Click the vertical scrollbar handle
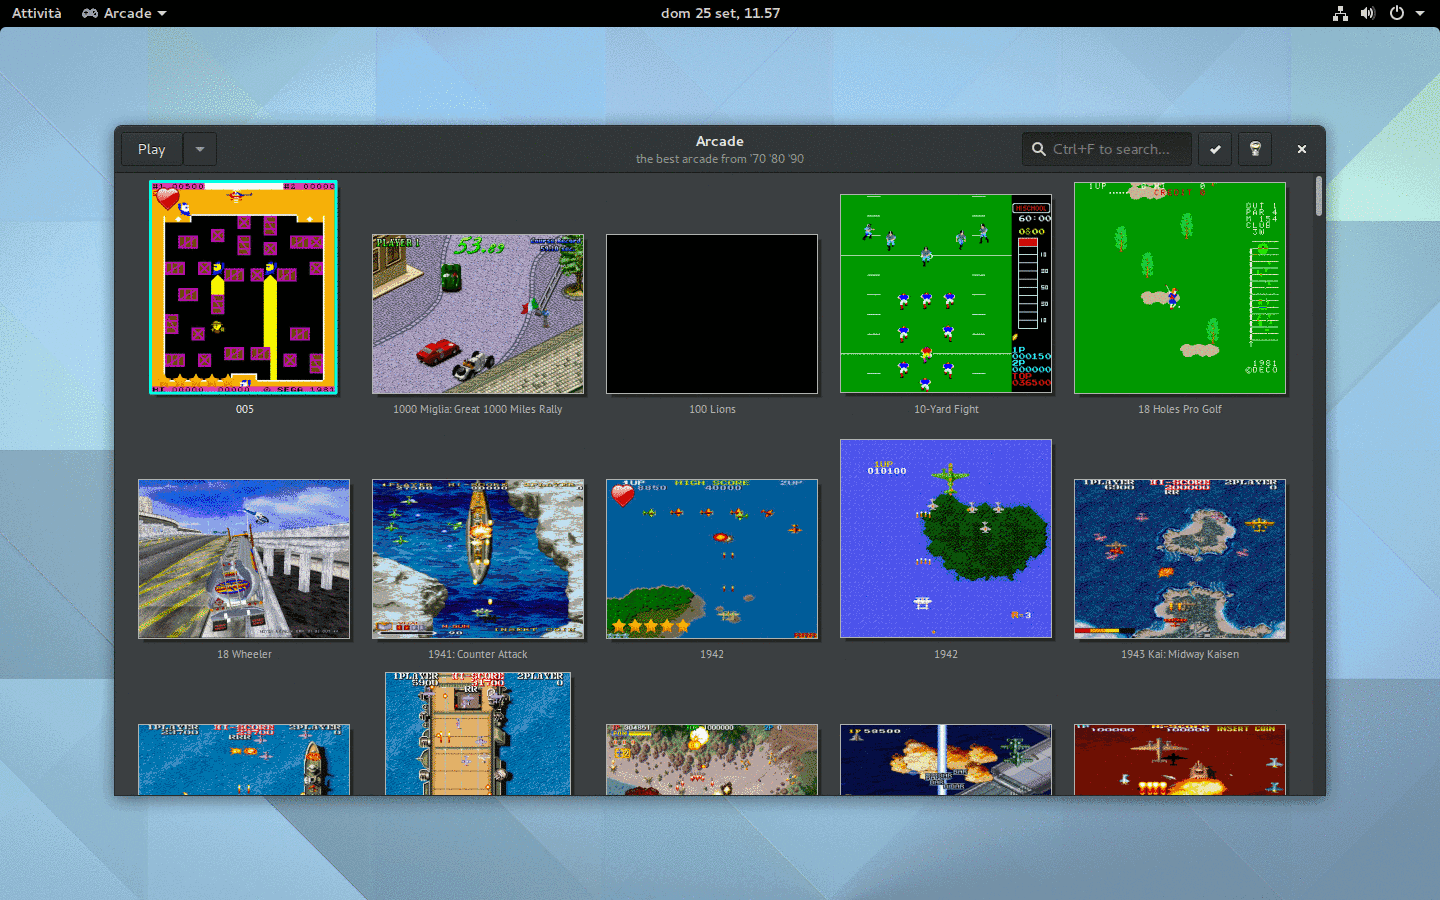 tap(1319, 196)
